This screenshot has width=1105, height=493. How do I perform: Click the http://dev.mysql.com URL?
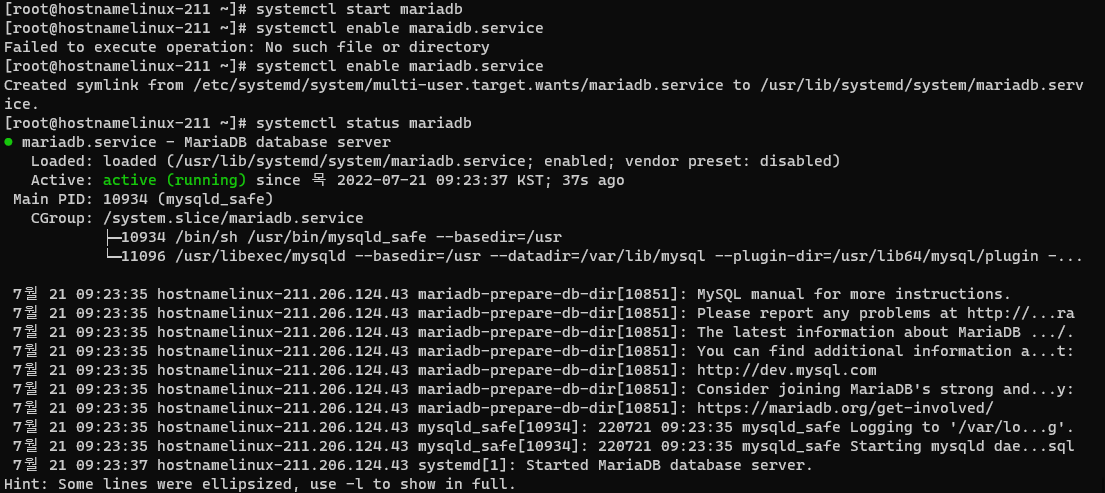pyautogui.click(x=786, y=370)
